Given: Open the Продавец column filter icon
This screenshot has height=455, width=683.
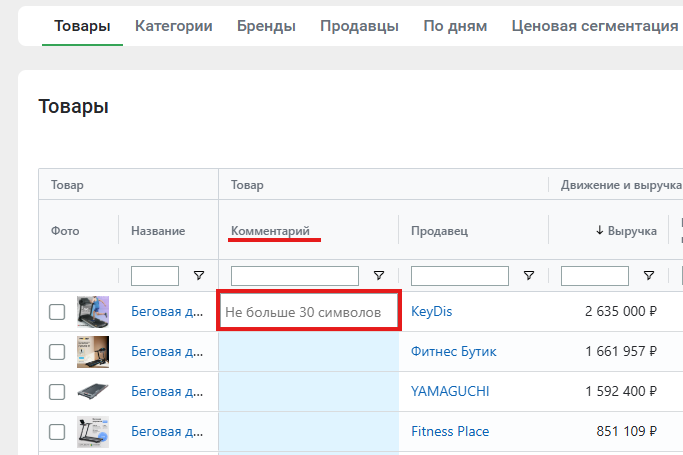Looking at the screenshot, I should (529, 275).
